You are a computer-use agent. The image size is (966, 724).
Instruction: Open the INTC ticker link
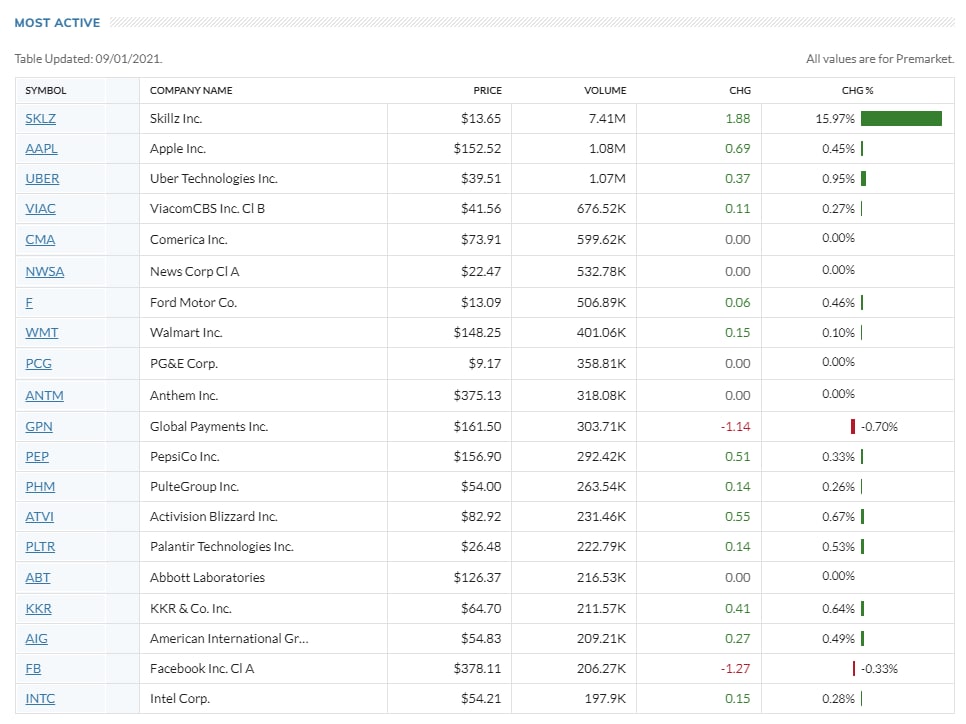[40, 699]
